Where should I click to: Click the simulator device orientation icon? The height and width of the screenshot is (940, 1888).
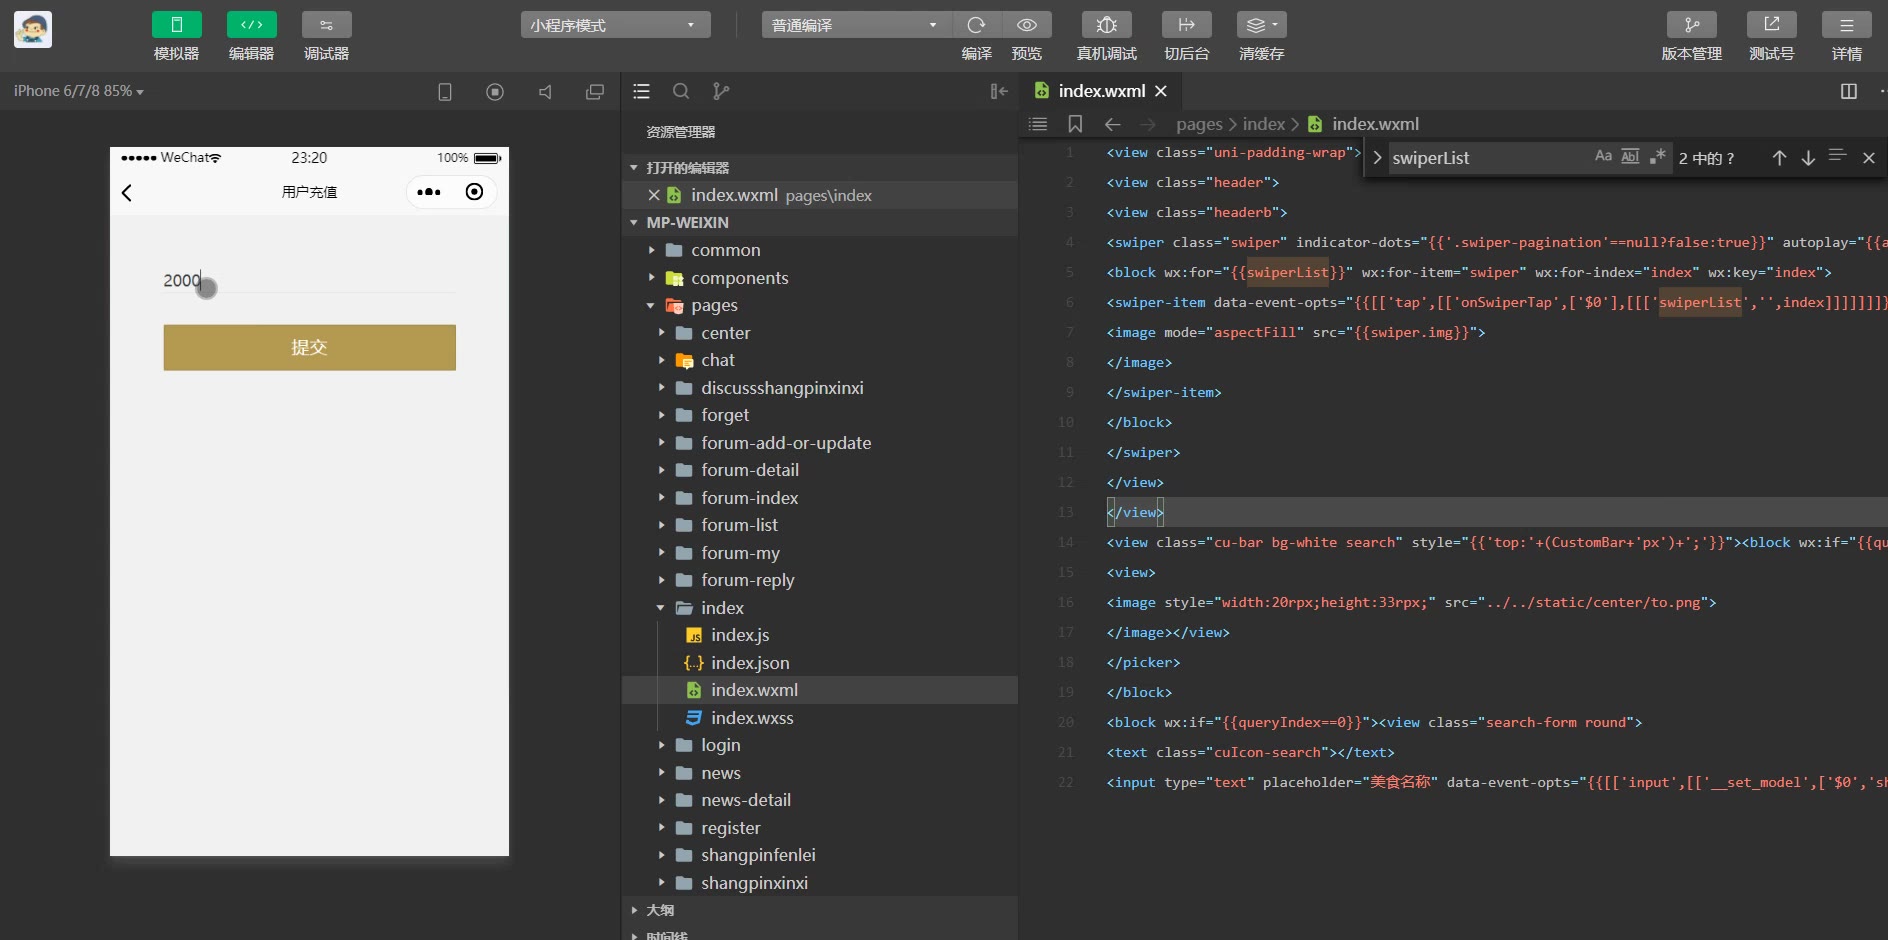(x=445, y=92)
